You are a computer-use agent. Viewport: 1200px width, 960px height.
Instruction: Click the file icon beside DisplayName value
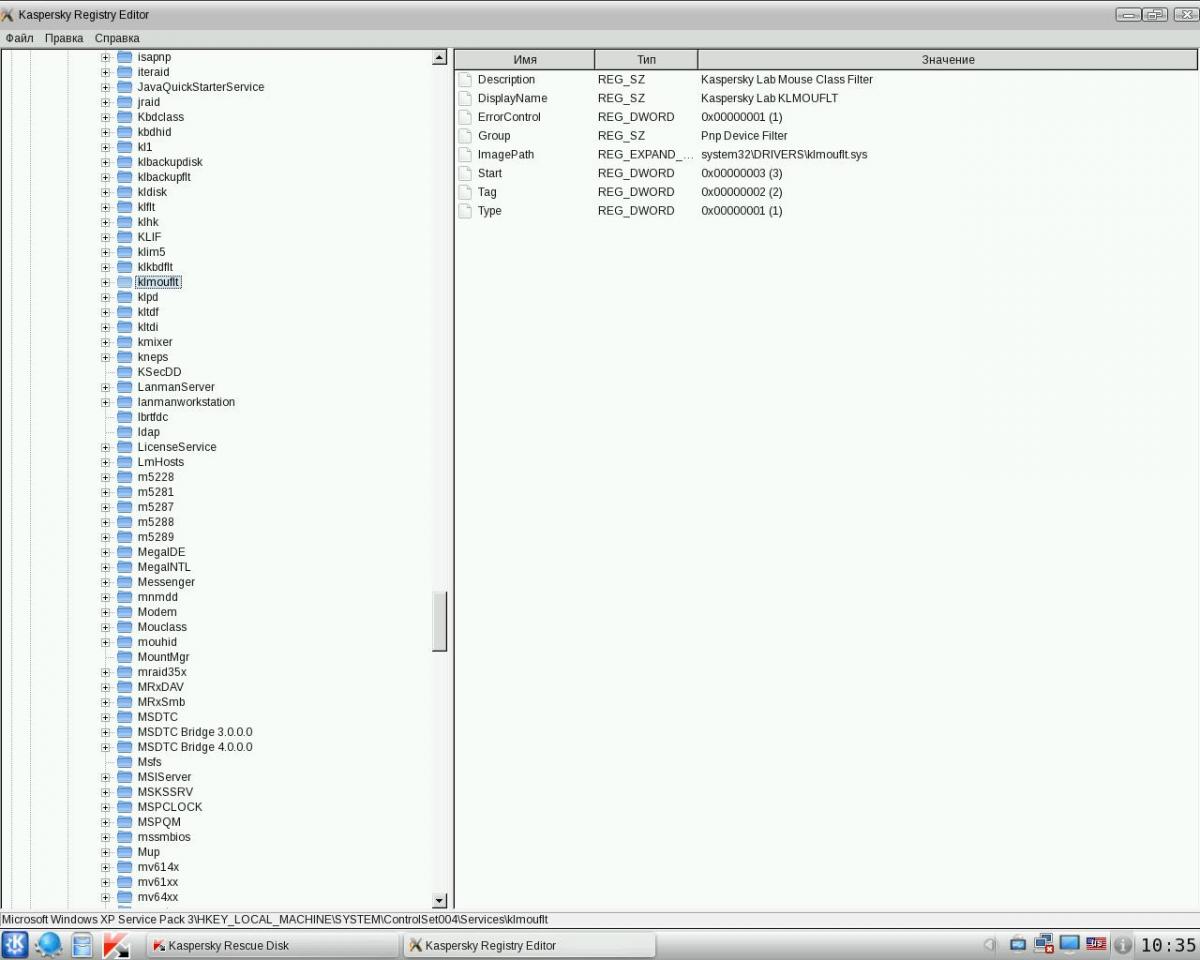point(465,98)
